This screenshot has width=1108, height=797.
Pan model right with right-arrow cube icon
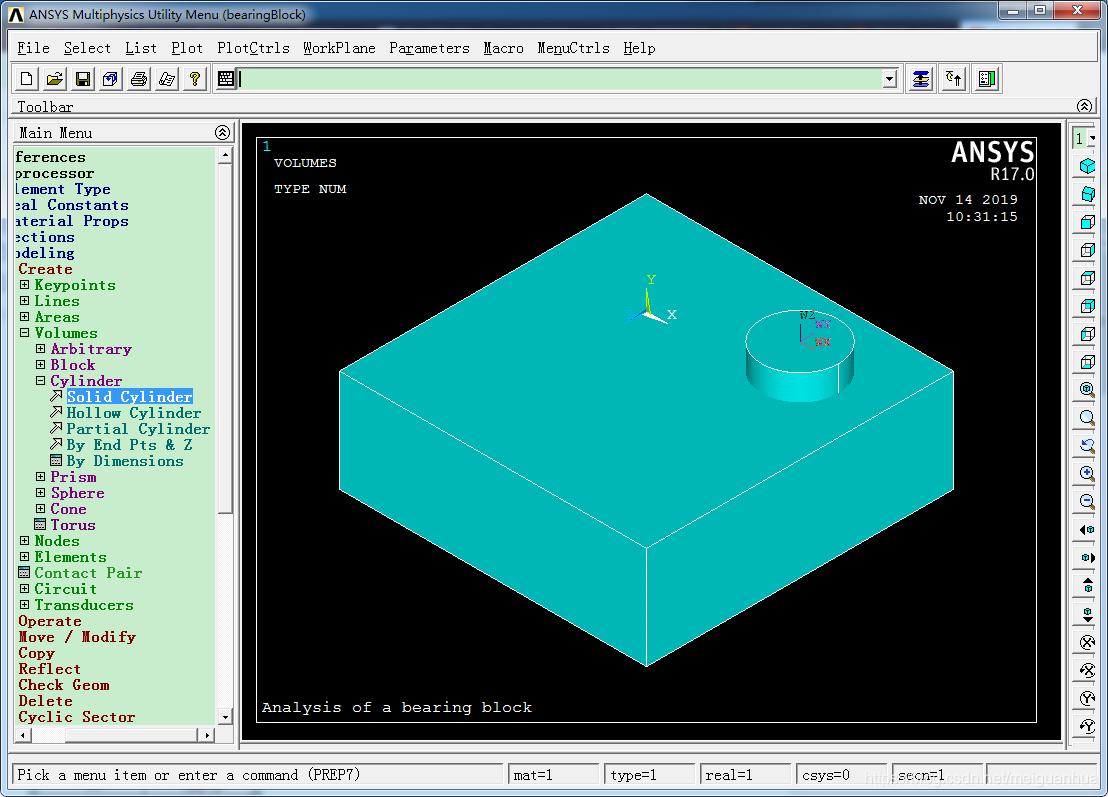[1088, 557]
